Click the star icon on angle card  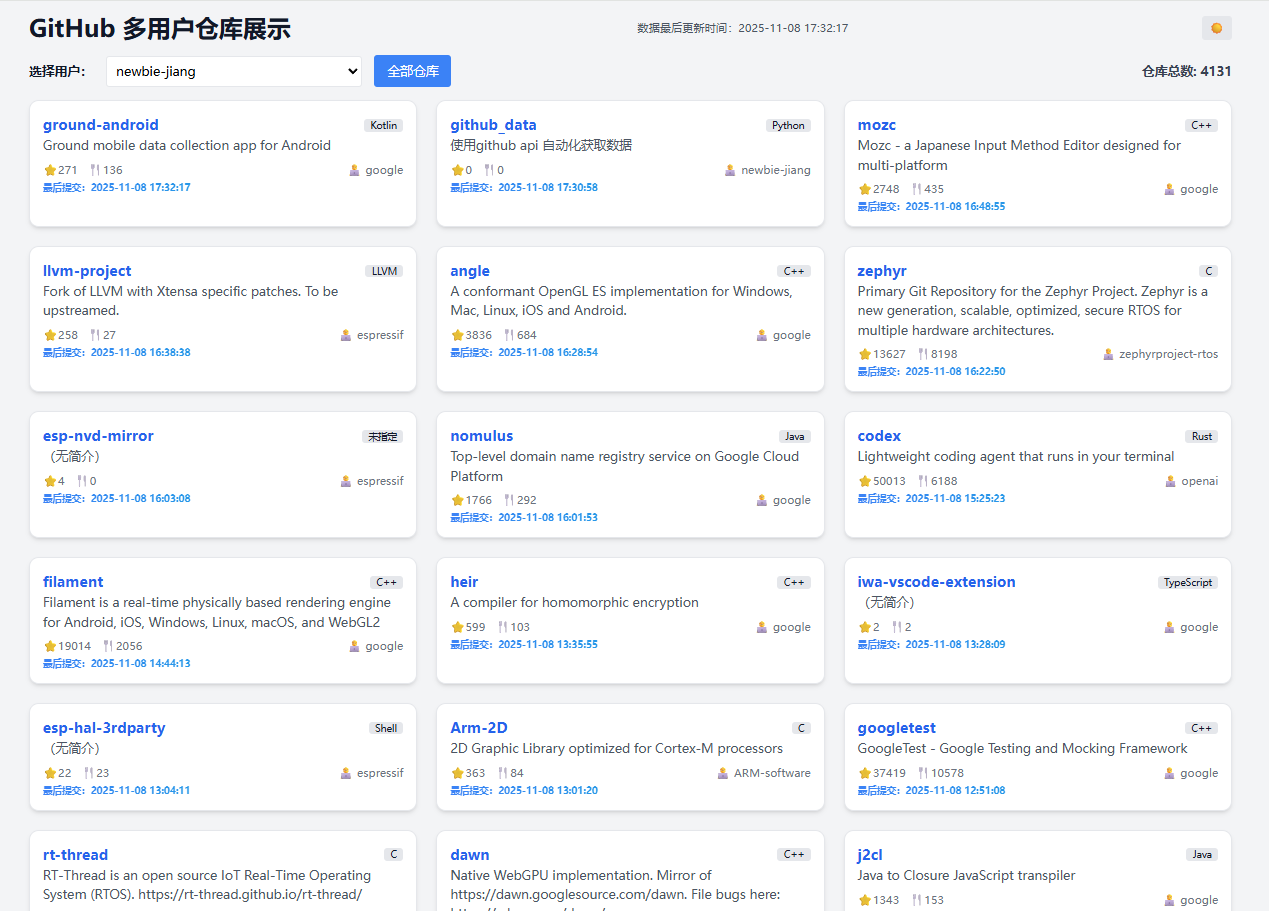click(457, 335)
